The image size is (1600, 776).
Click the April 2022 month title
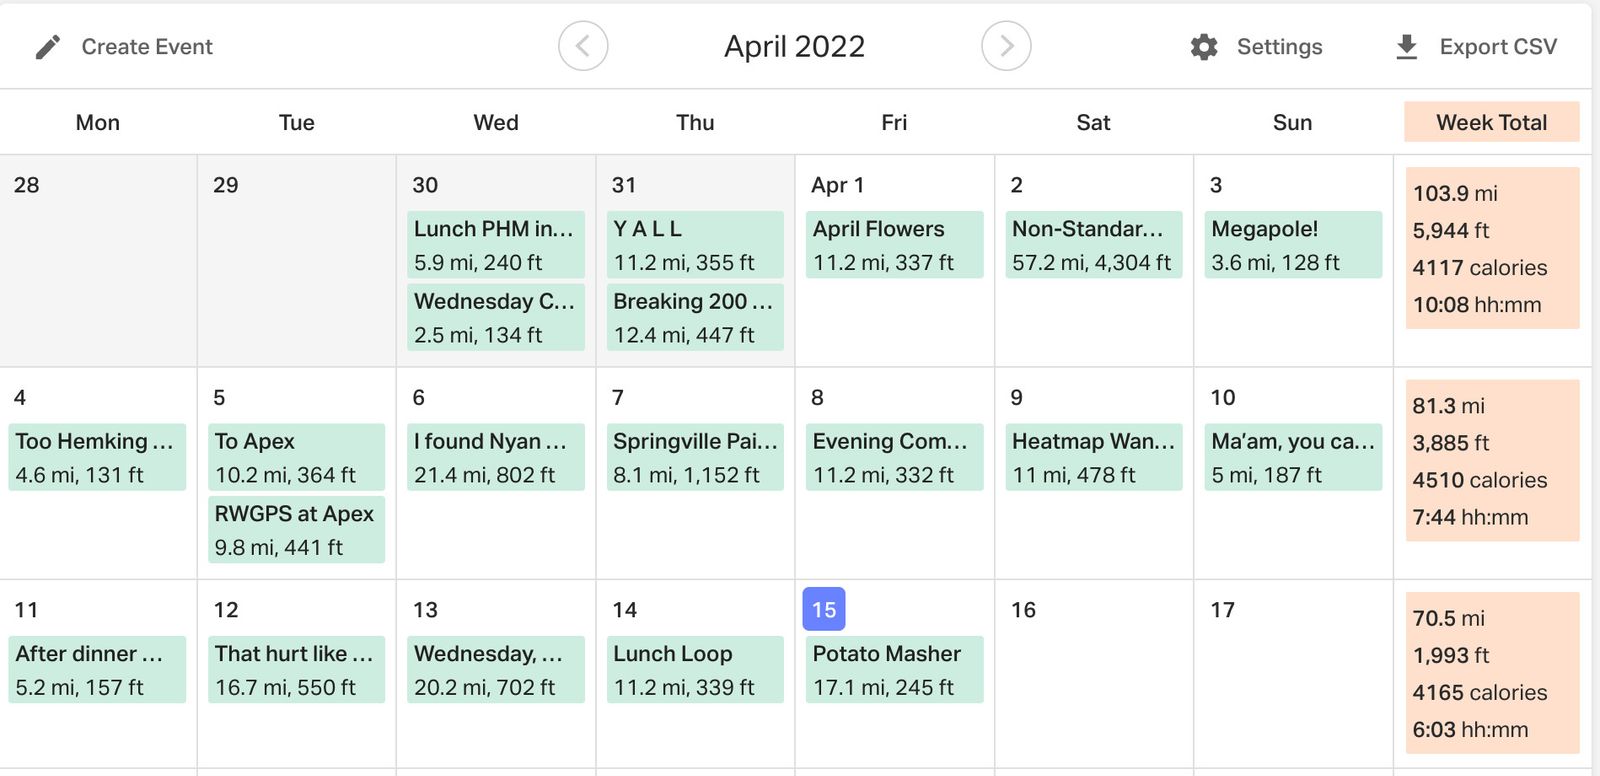coord(794,46)
